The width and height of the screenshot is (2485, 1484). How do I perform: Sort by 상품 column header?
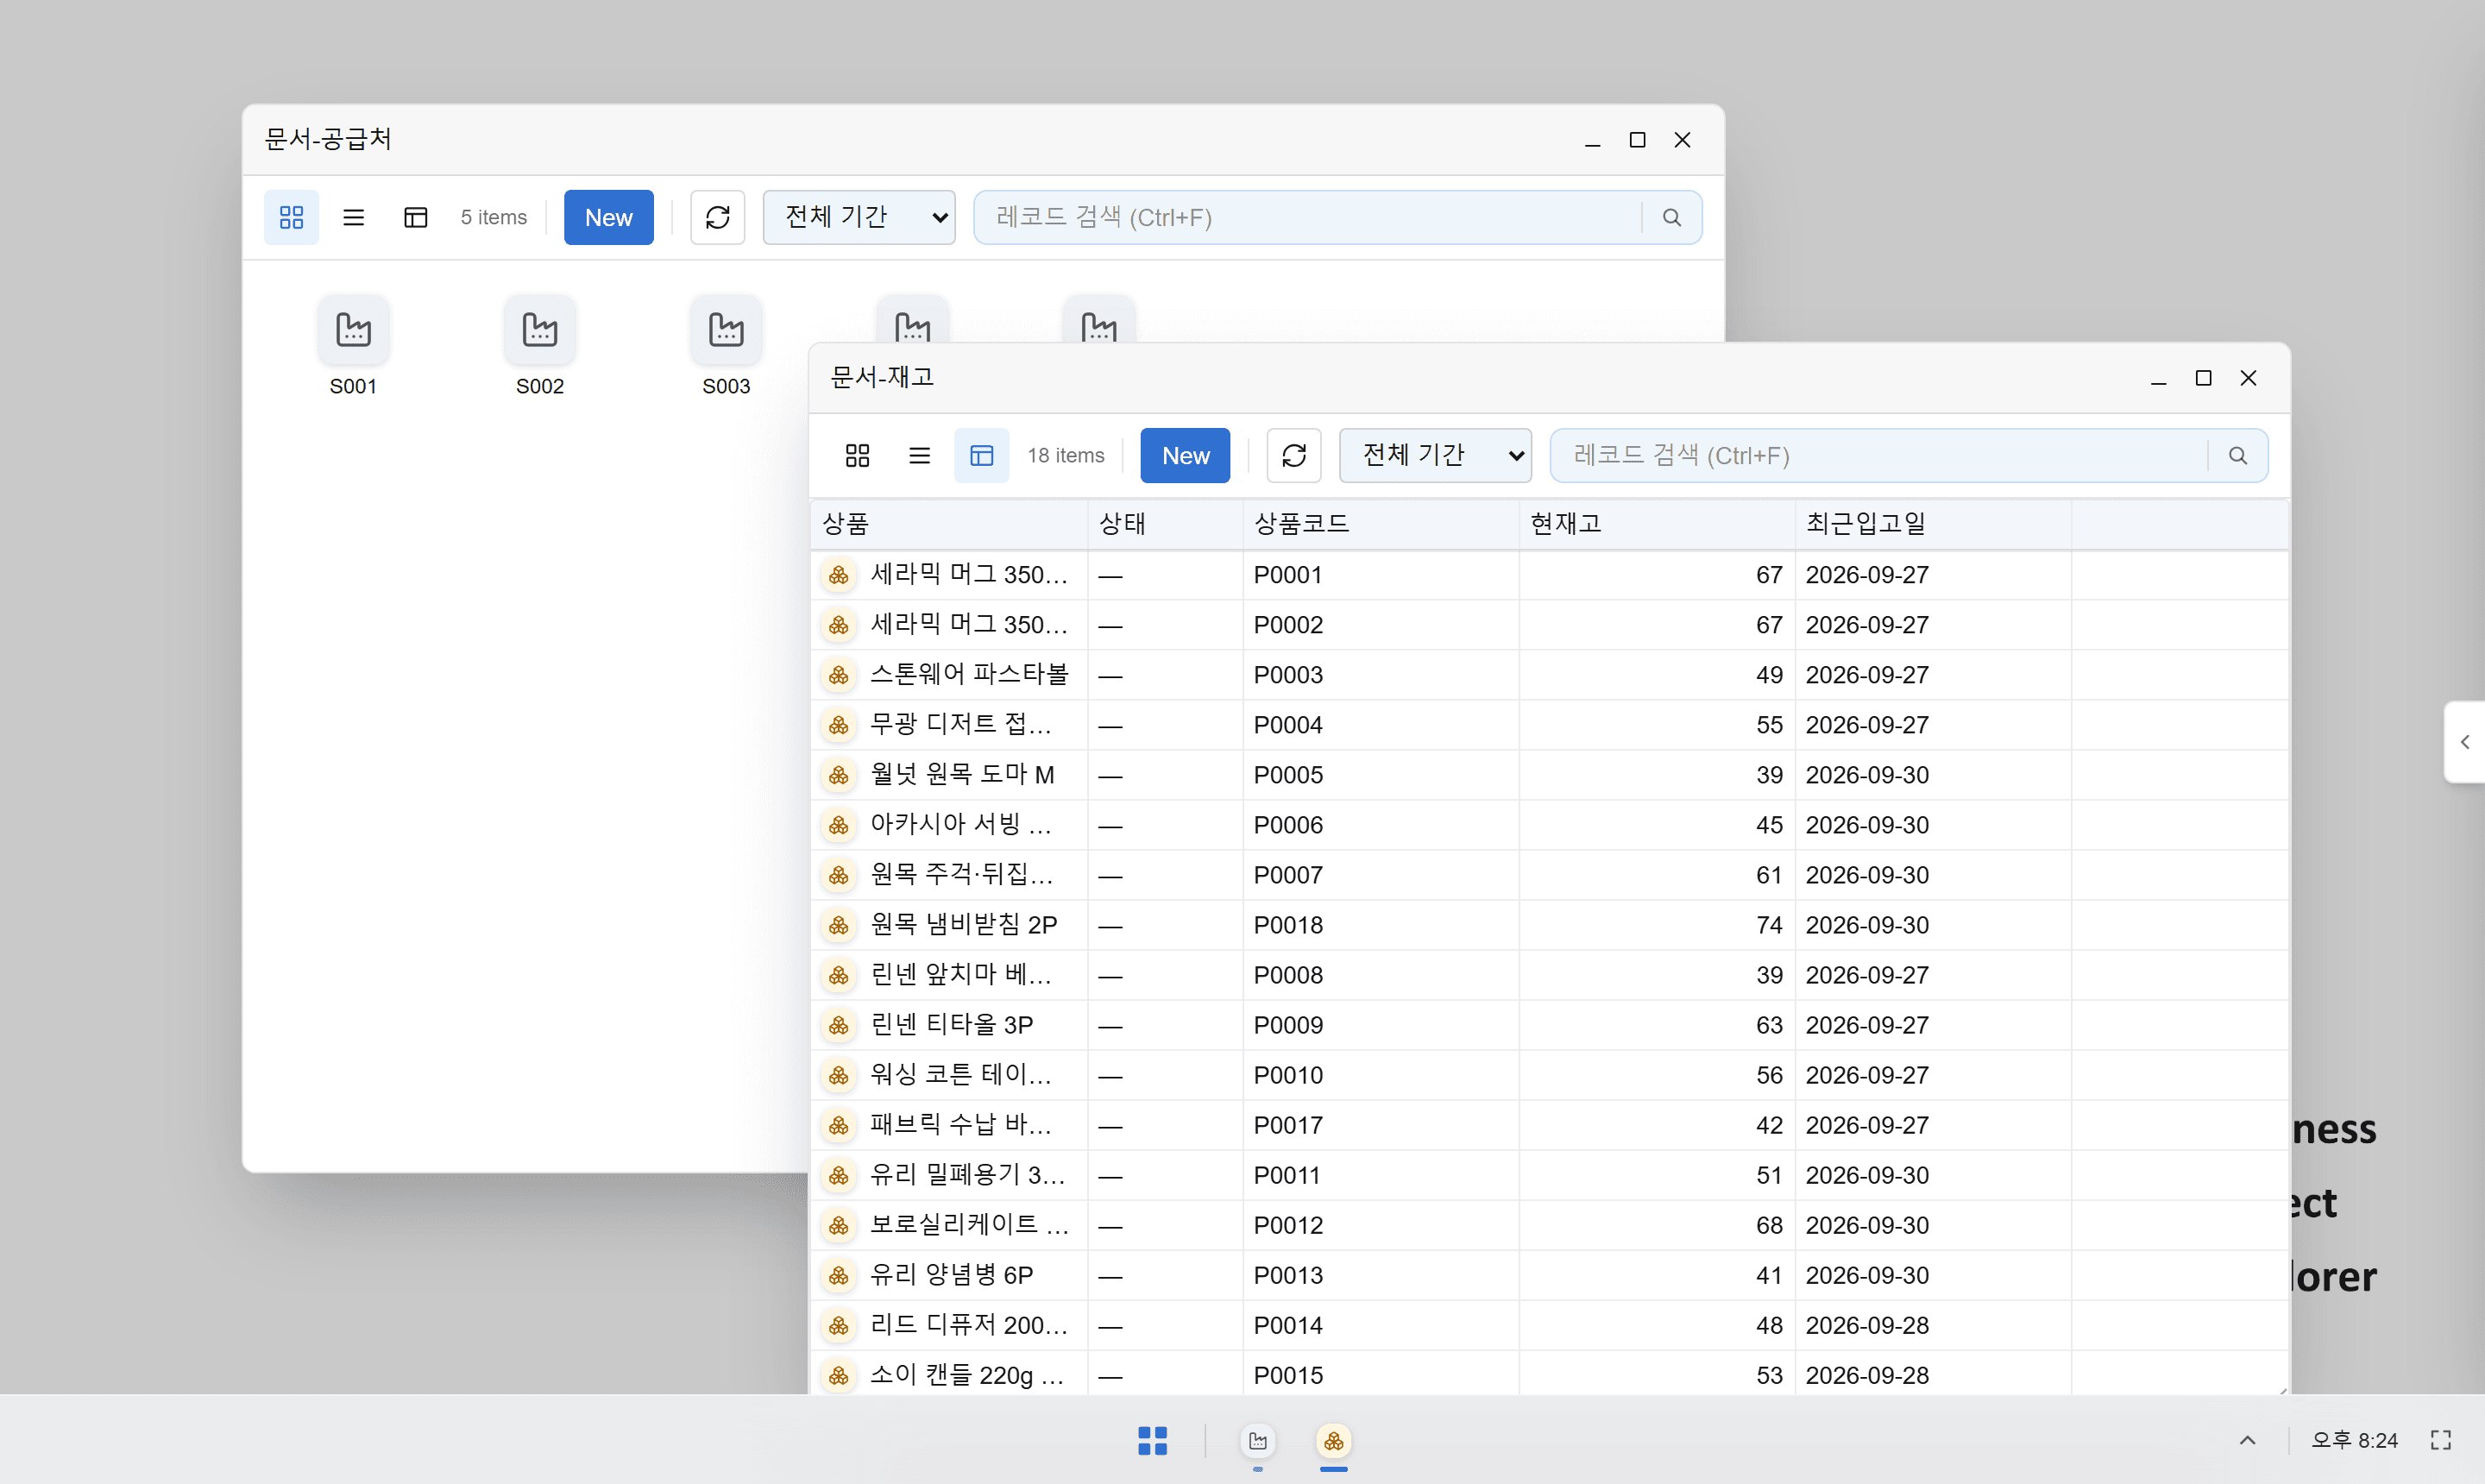point(949,523)
